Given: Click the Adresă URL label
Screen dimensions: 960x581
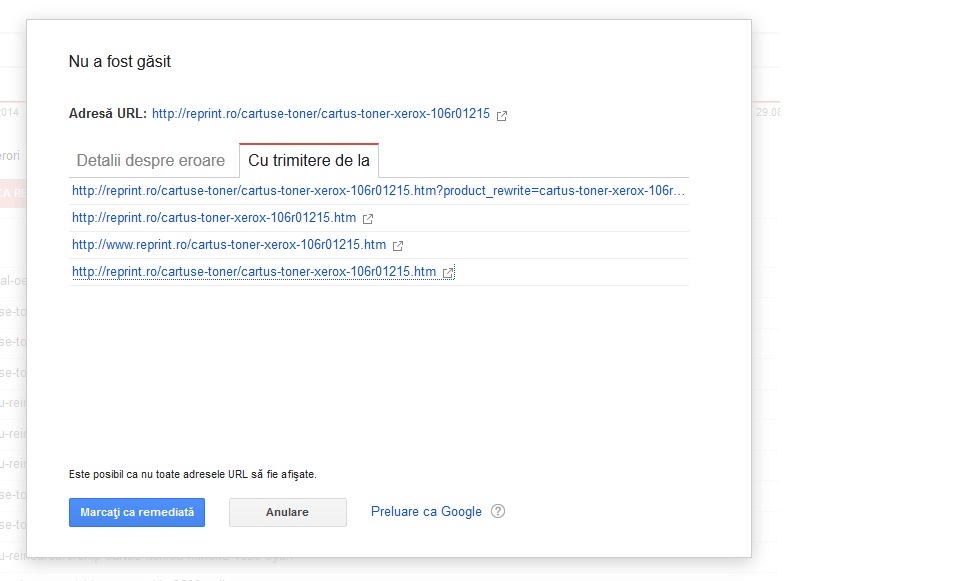Looking at the screenshot, I should pyautogui.click(x=108, y=114).
